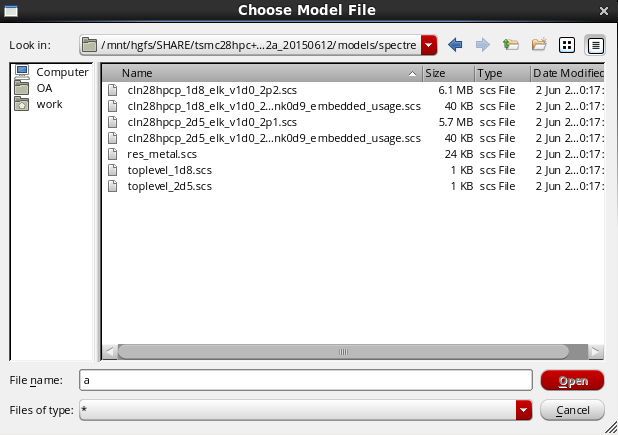Close the Choose Model File dialog
Screen dimensions: 618x435
tap(604, 11)
